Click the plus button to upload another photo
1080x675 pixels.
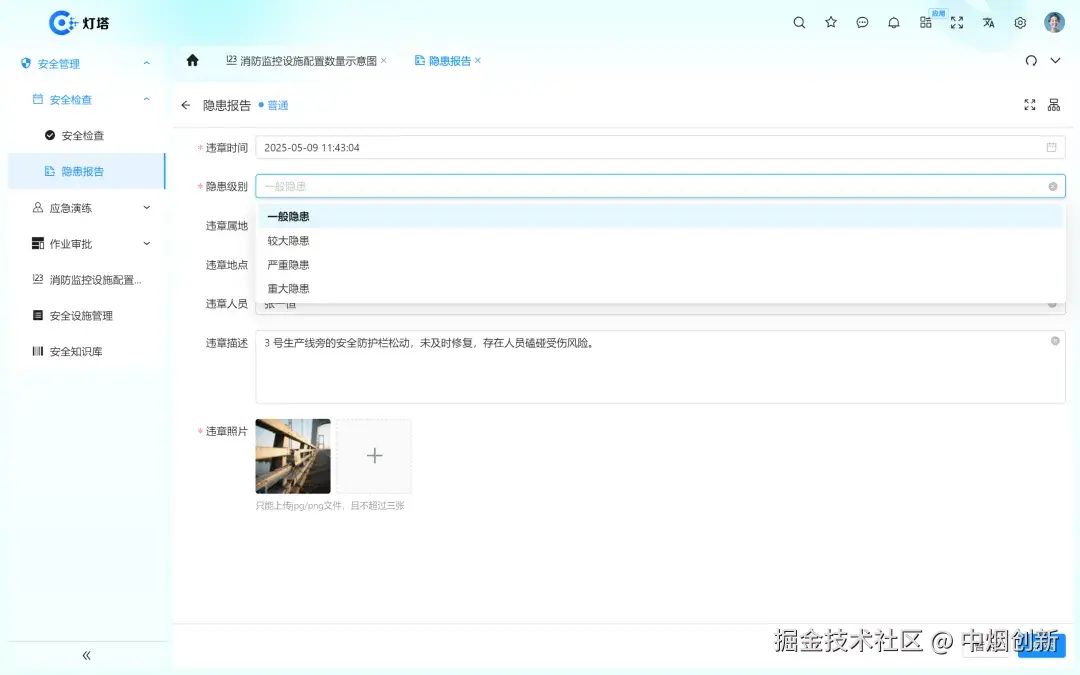point(374,455)
